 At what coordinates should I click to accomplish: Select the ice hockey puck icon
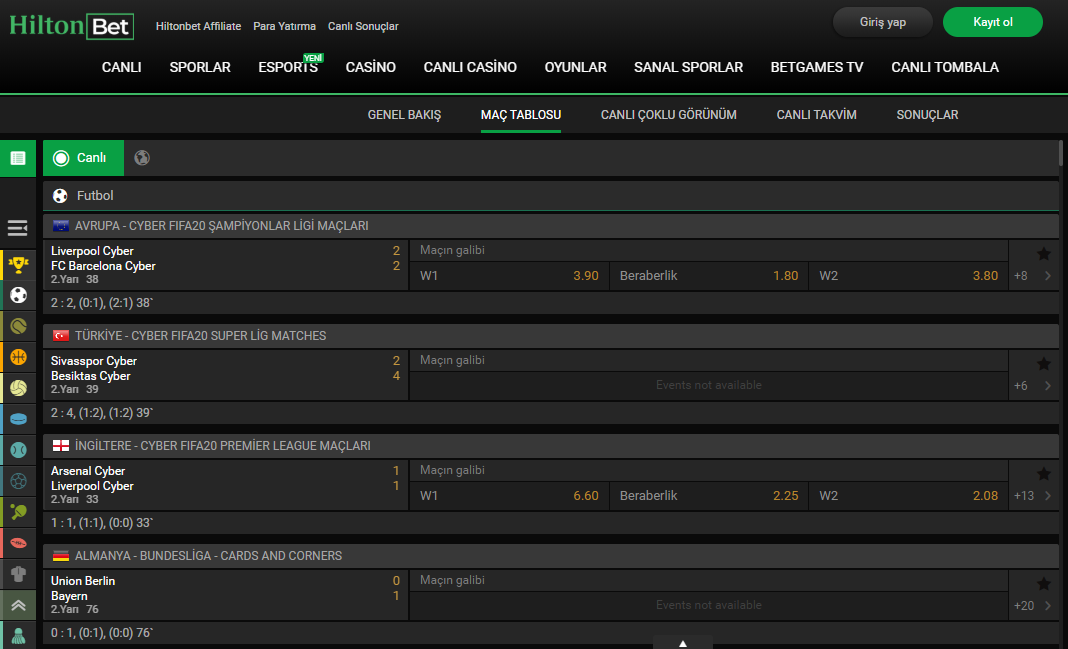(18, 419)
